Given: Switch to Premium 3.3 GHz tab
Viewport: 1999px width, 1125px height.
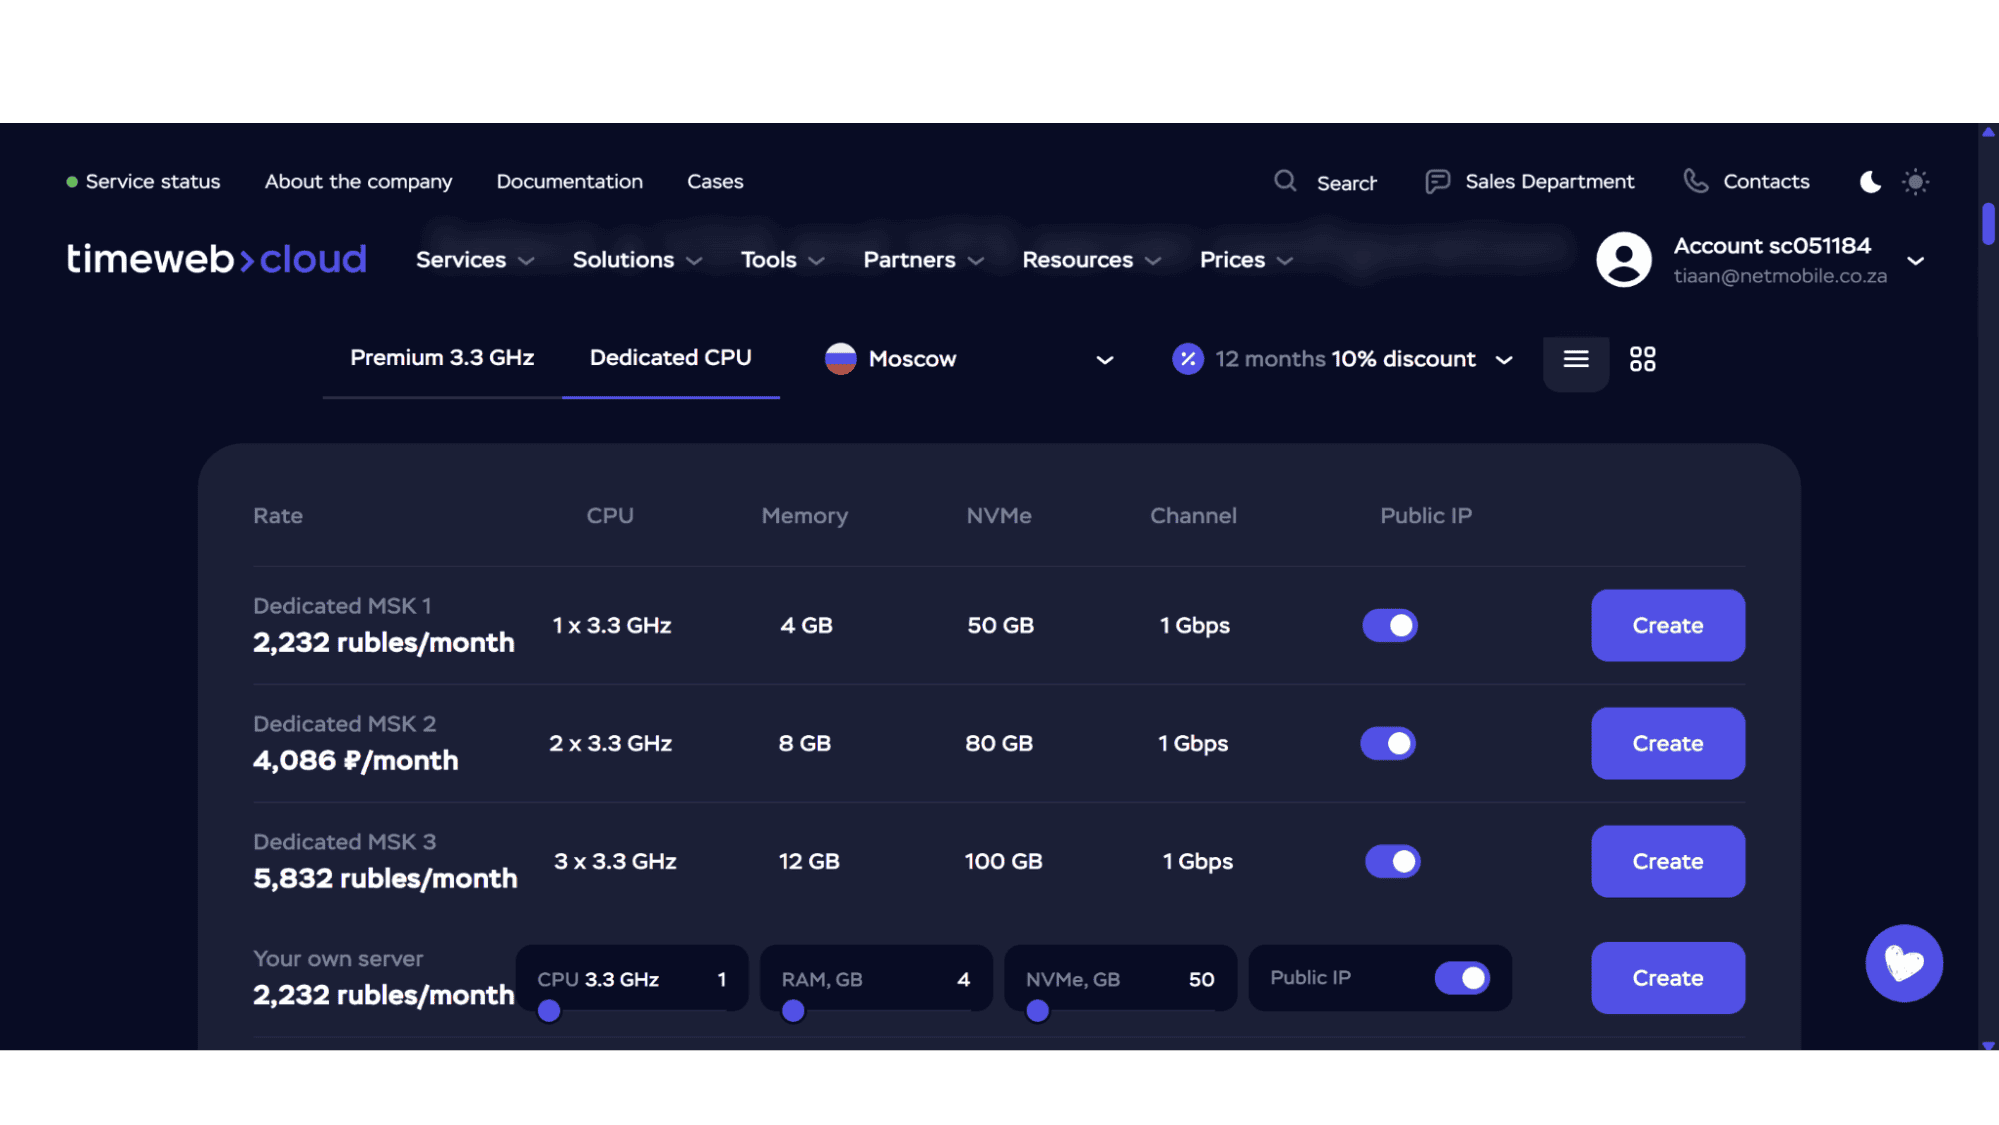Looking at the screenshot, I should pyautogui.click(x=442, y=357).
